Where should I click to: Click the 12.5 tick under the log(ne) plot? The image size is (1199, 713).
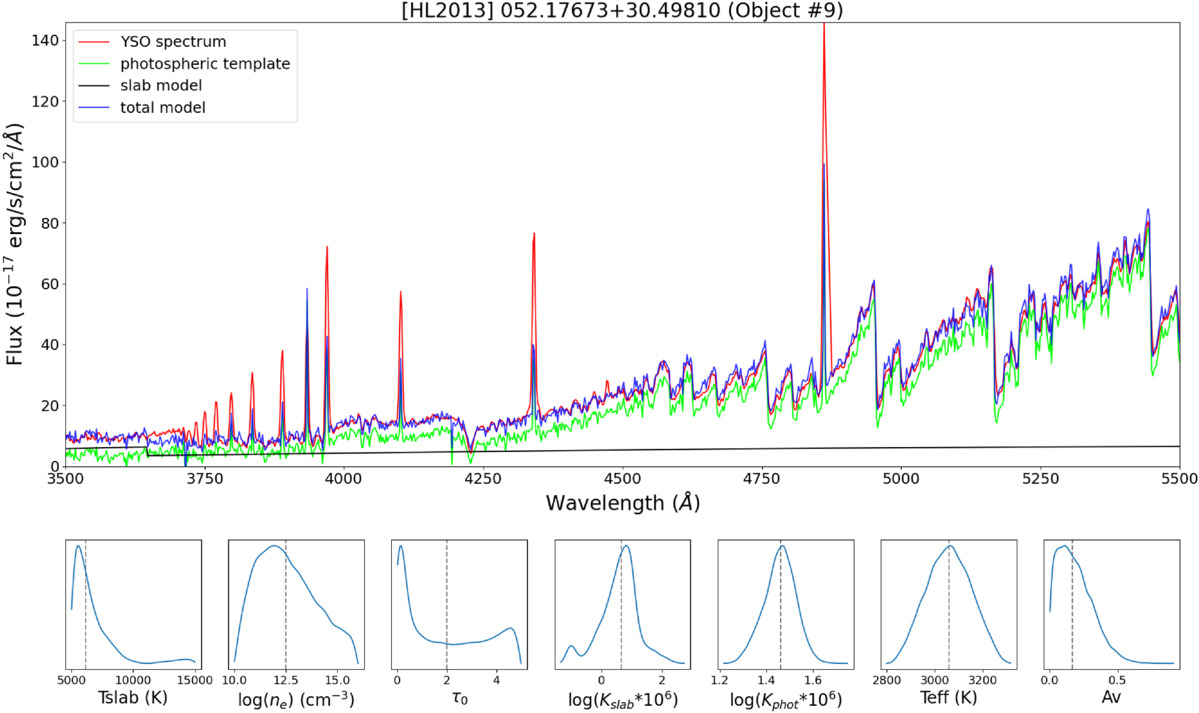286,679
